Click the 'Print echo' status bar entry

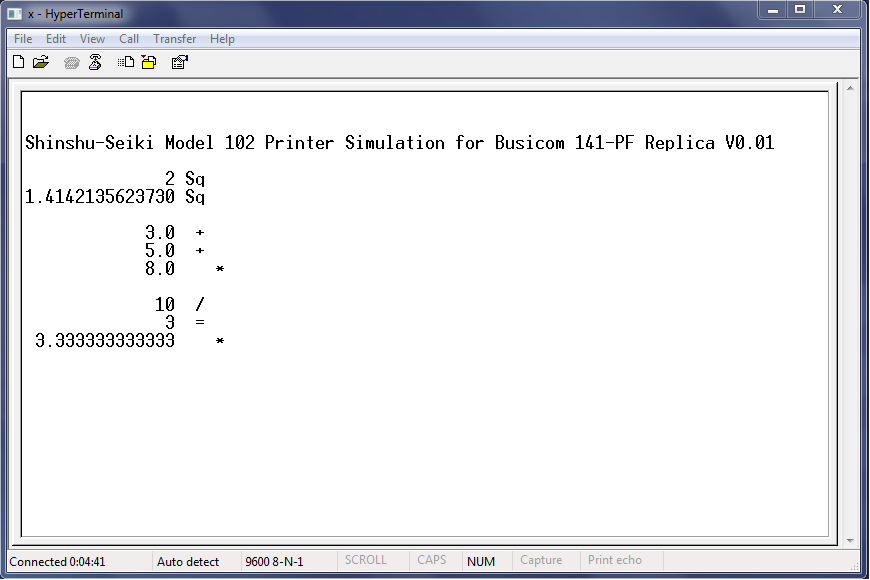615,560
